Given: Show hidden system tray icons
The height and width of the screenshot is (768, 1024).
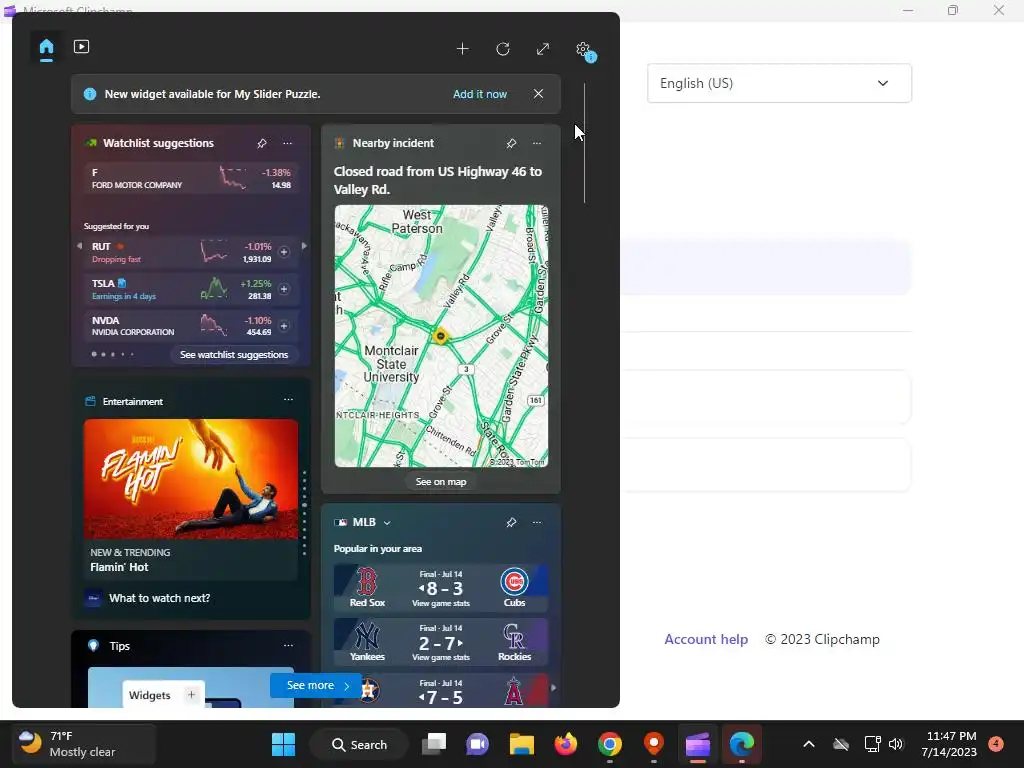Looking at the screenshot, I should click(808, 744).
